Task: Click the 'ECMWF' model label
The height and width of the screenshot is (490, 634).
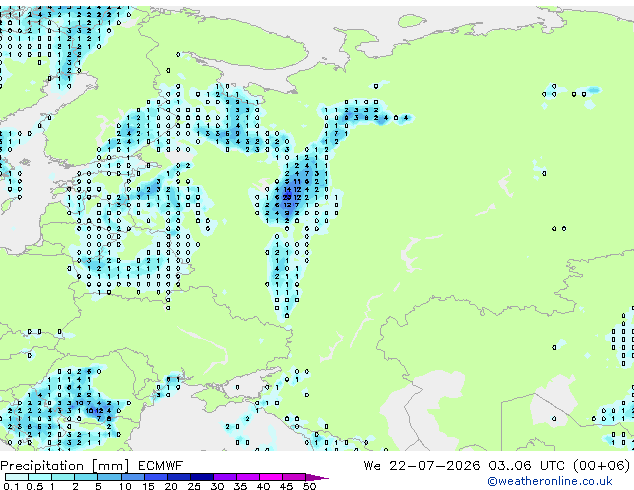Action: 161,466
